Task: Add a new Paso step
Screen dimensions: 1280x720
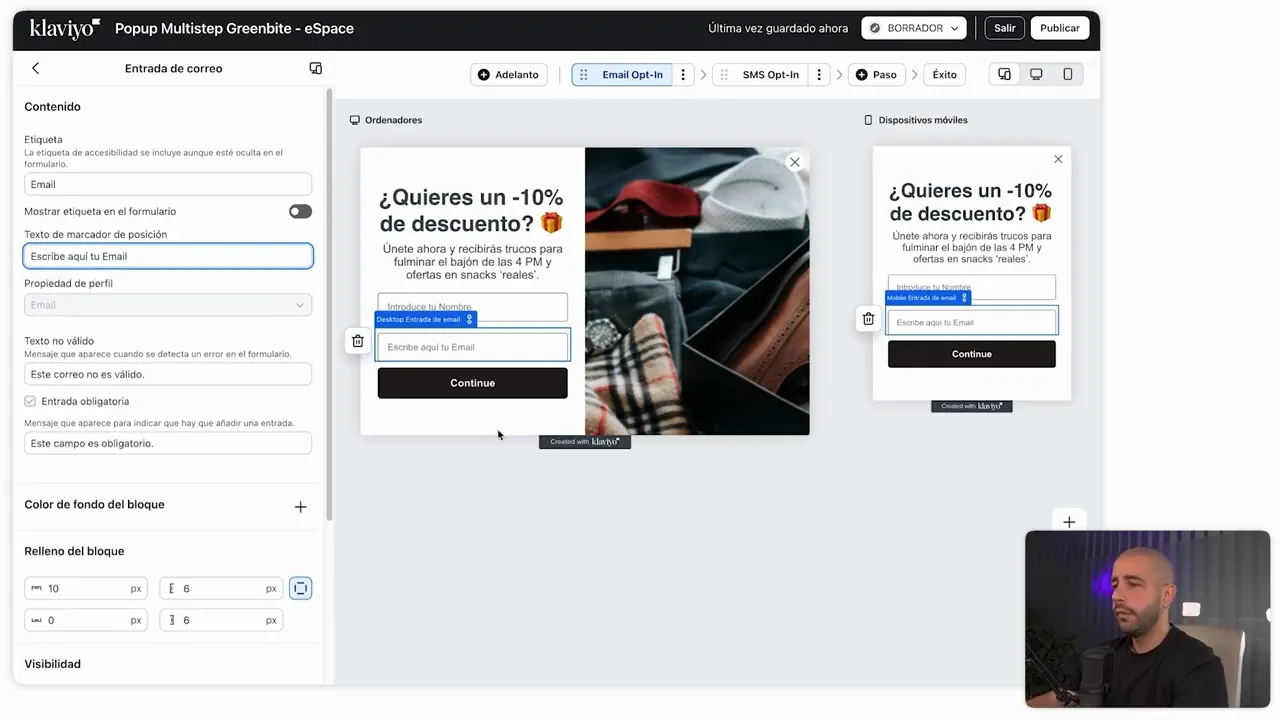Action: [x=876, y=74]
